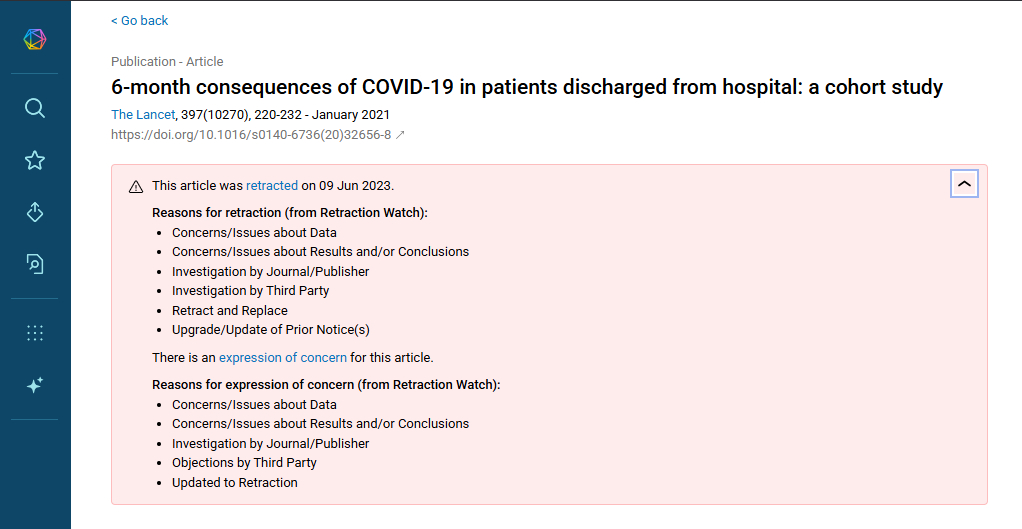Image resolution: width=1022 pixels, height=529 pixels.
Task: Click the warning triangle icon in notice
Action: (136, 187)
